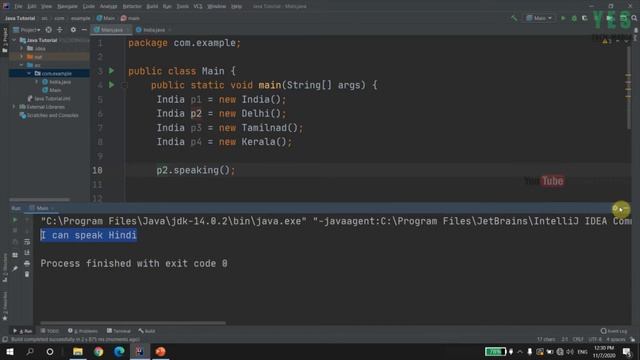Collapse the src folder
Viewport: 640px width, 360px height.
pos(22,65)
